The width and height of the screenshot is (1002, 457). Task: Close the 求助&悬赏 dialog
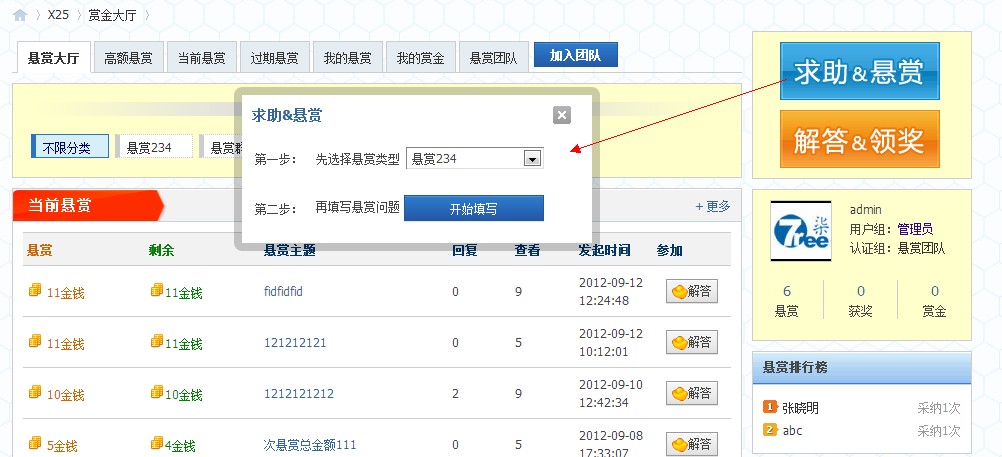point(562,115)
